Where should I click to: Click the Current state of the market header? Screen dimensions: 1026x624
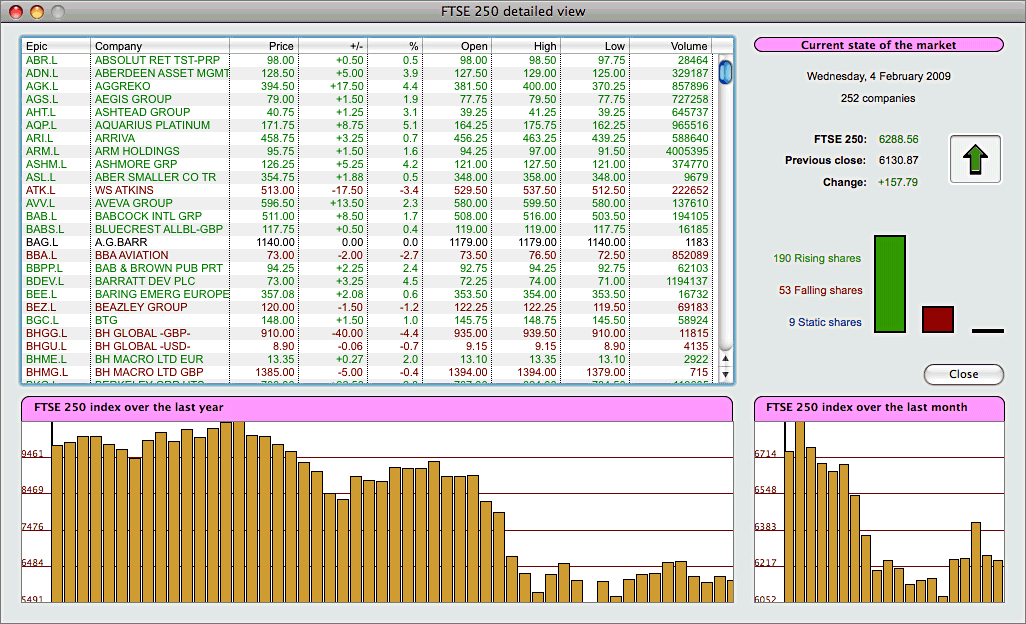(878, 45)
